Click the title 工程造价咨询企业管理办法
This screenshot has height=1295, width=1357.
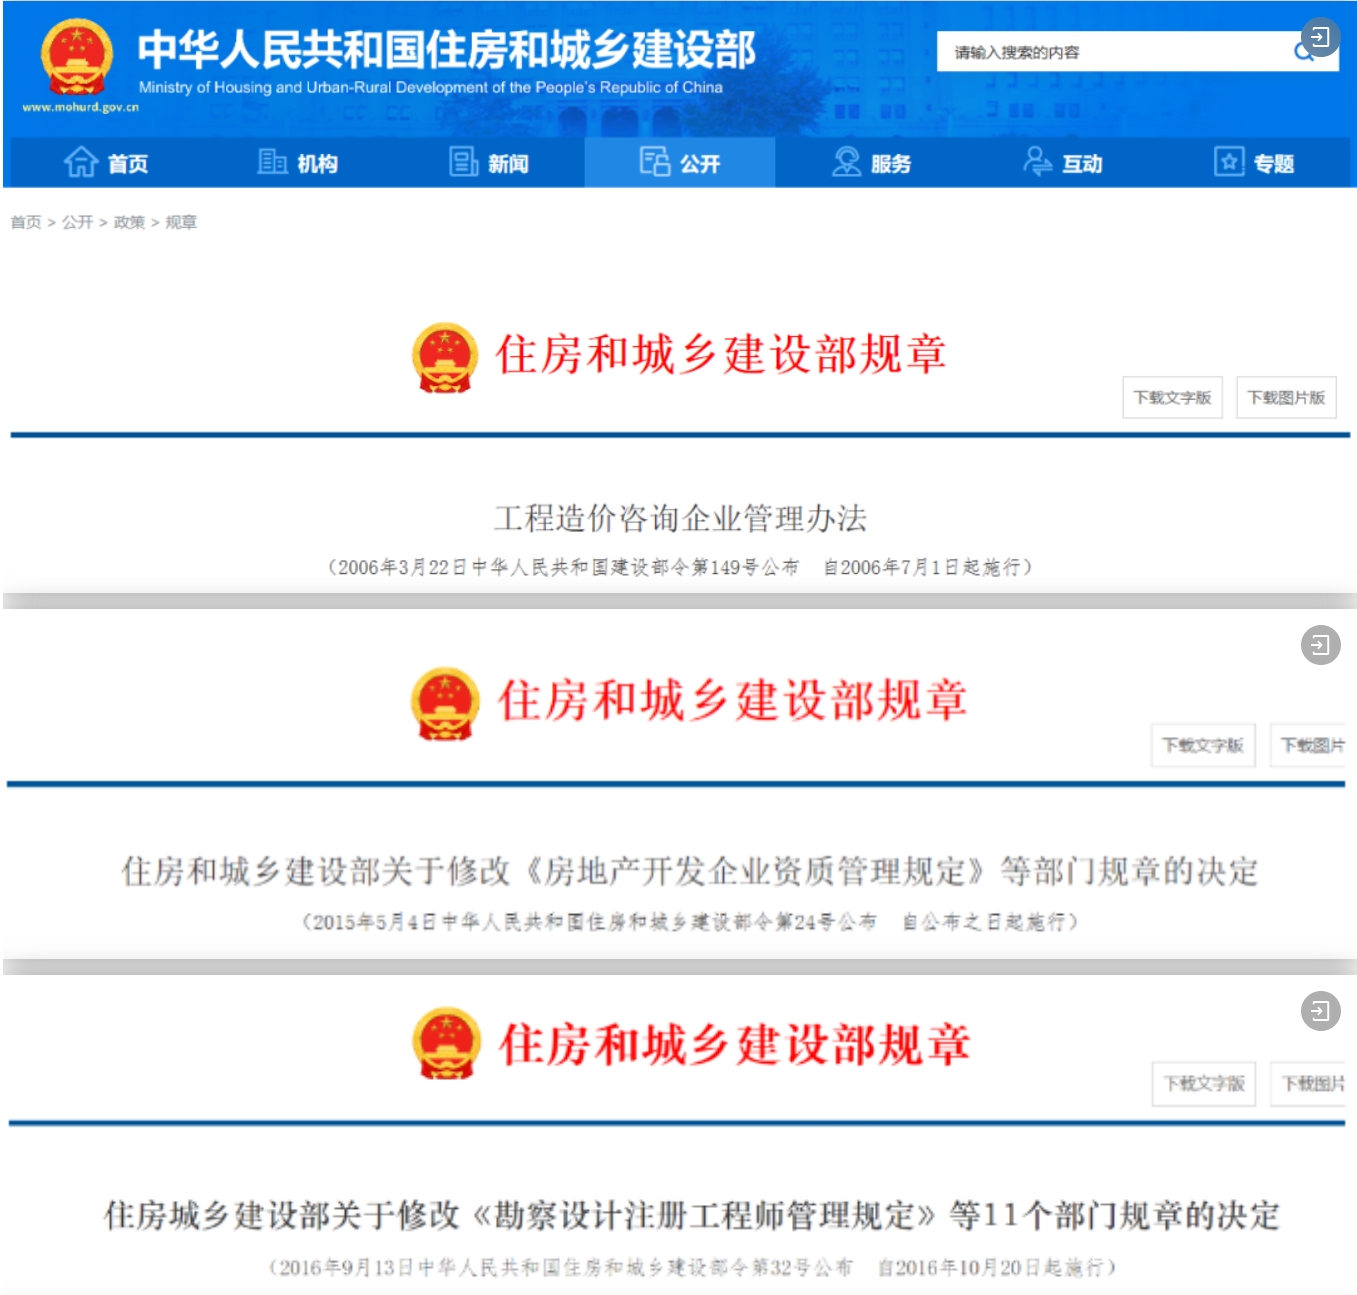(x=680, y=518)
